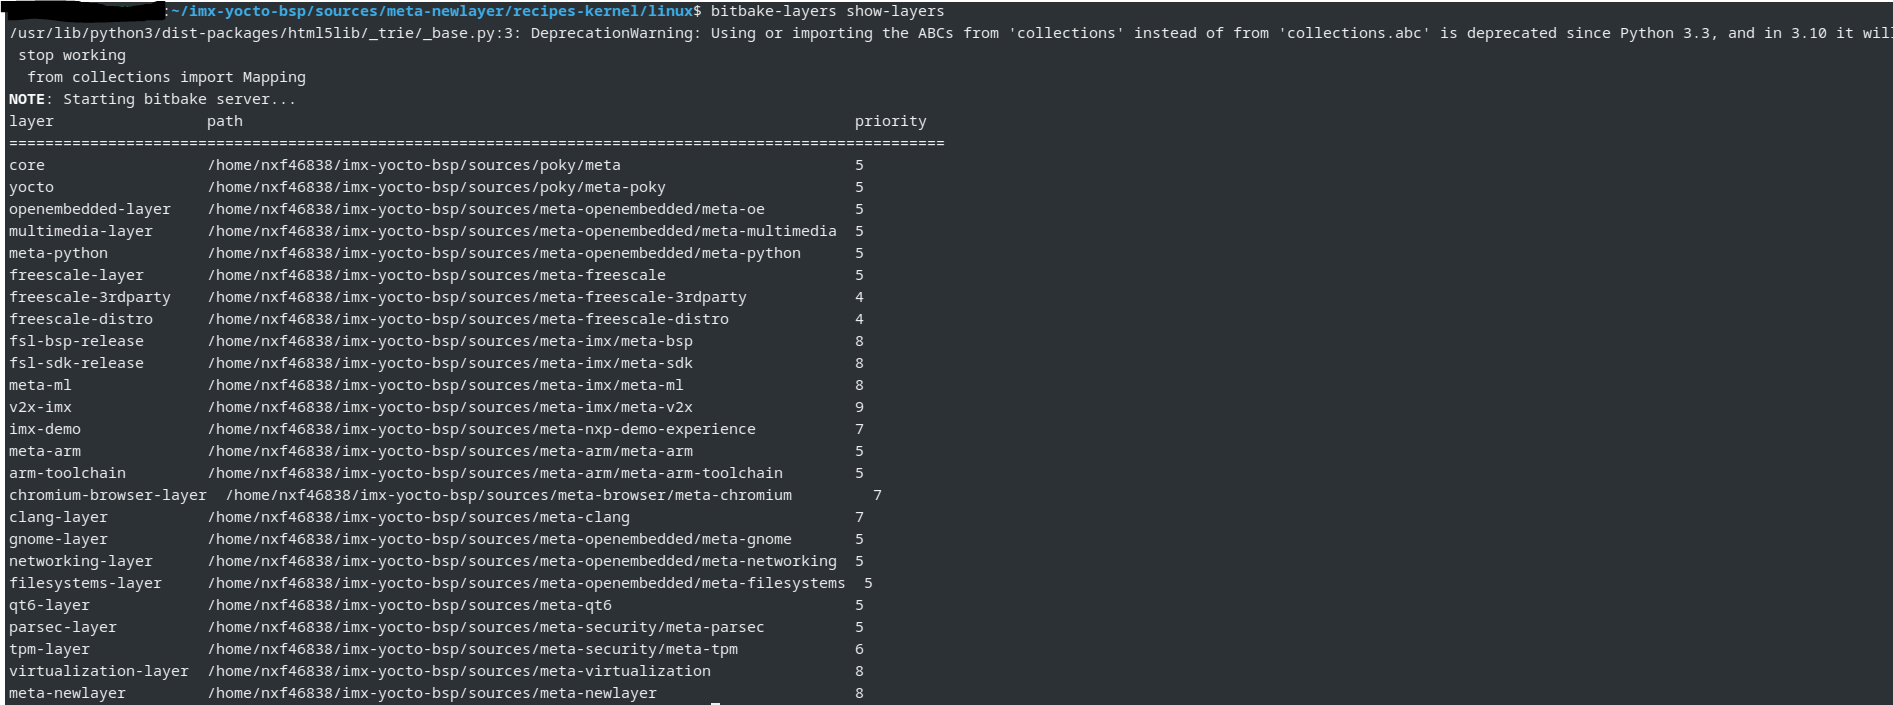The height and width of the screenshot is (705, 1893).
Task: Click the filesystems-layer name
Action: click(85, 583)
